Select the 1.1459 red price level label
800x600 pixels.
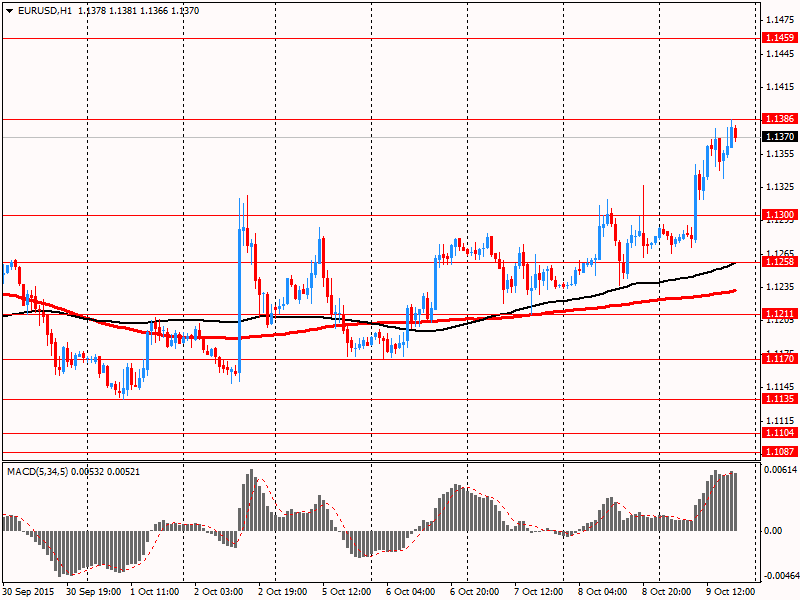point(779,38)
